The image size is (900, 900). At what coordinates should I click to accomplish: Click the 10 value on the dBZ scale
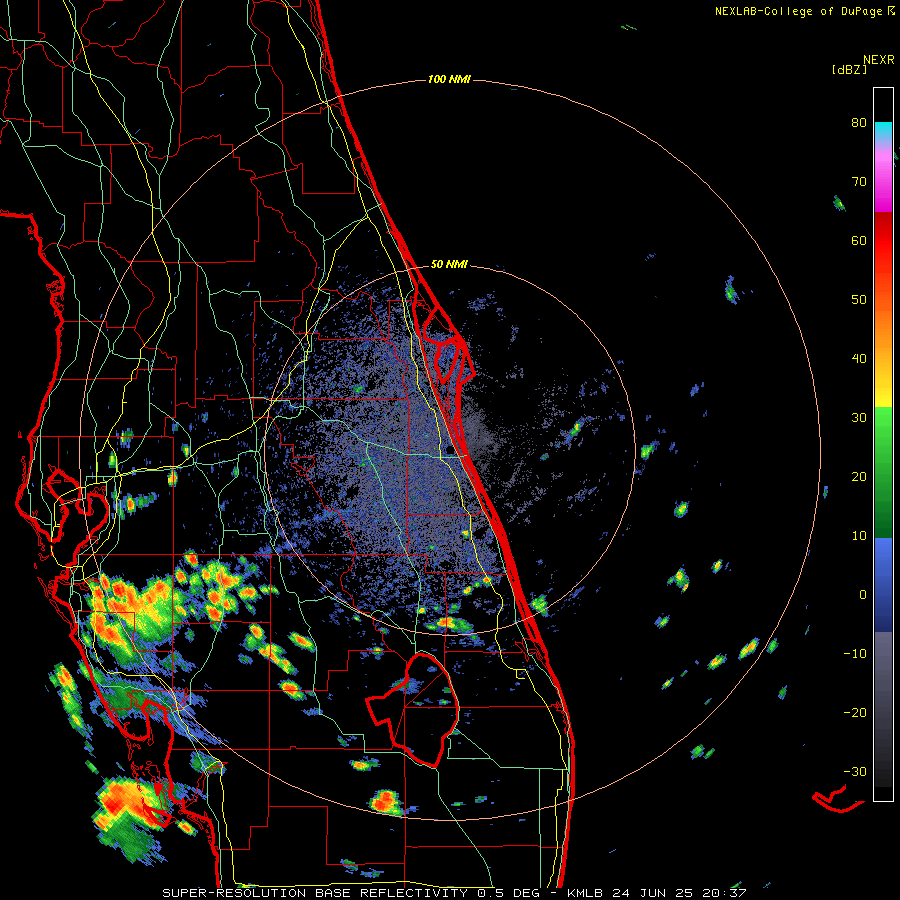[x=859, y=536]
